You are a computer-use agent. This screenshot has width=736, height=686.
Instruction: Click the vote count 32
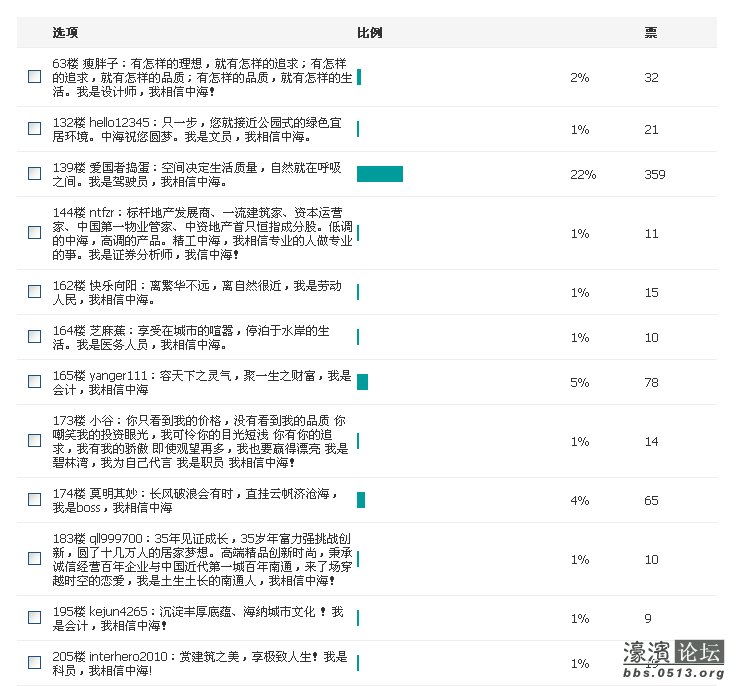(x=652, y=77)
